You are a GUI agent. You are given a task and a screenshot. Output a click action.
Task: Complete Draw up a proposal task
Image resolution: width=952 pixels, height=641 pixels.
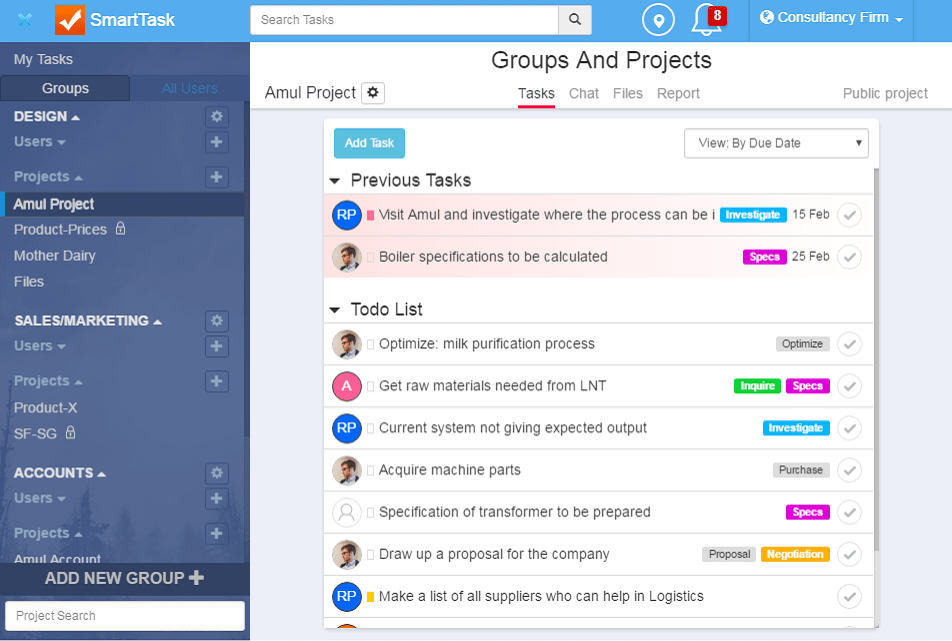click(849, 554)
